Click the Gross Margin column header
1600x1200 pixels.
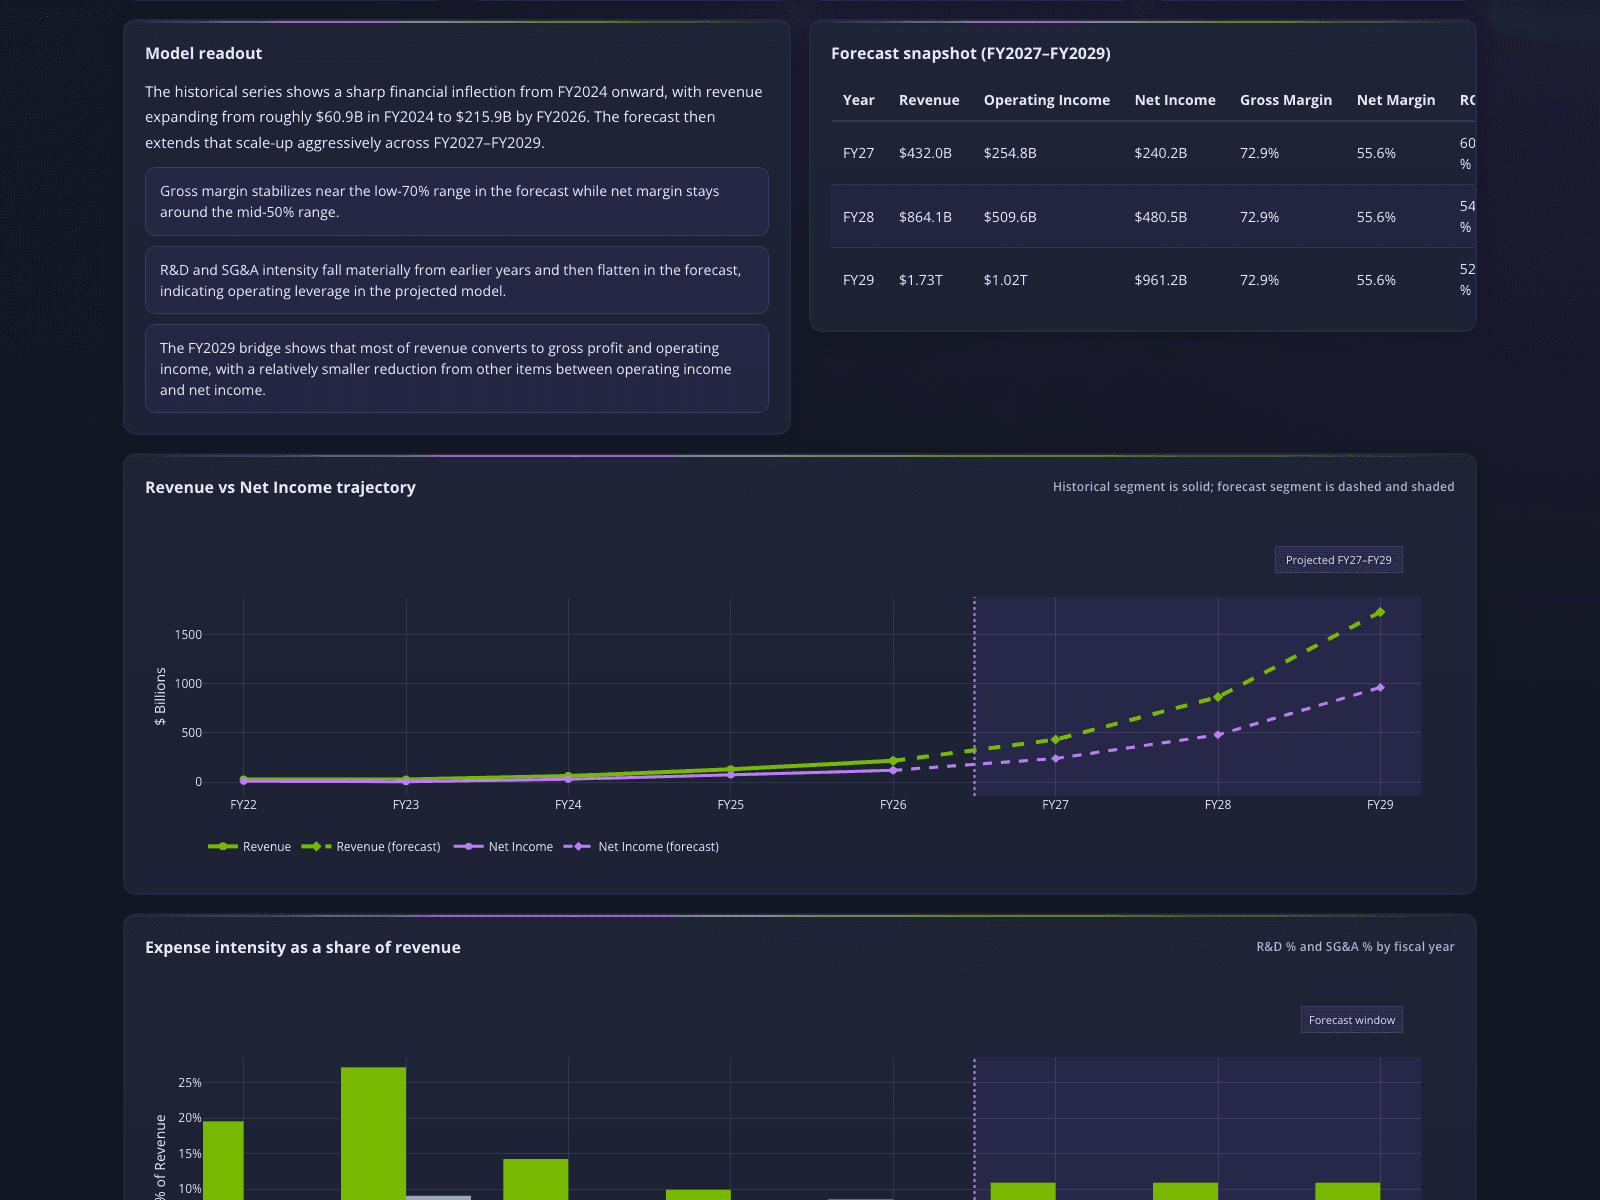point(1286,100)
